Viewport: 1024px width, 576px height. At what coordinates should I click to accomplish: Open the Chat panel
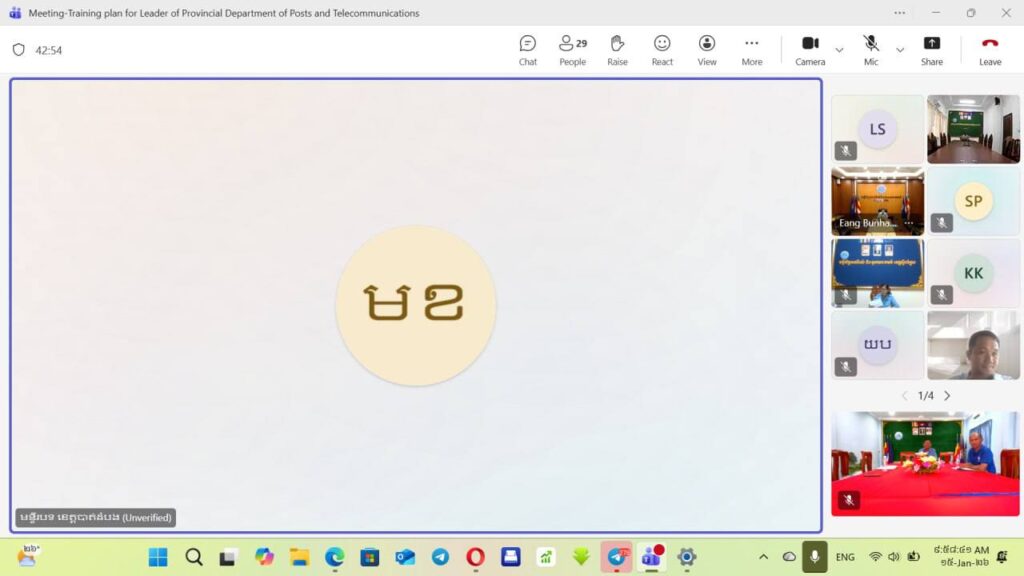pyautogui.click(x=527, y=49)
